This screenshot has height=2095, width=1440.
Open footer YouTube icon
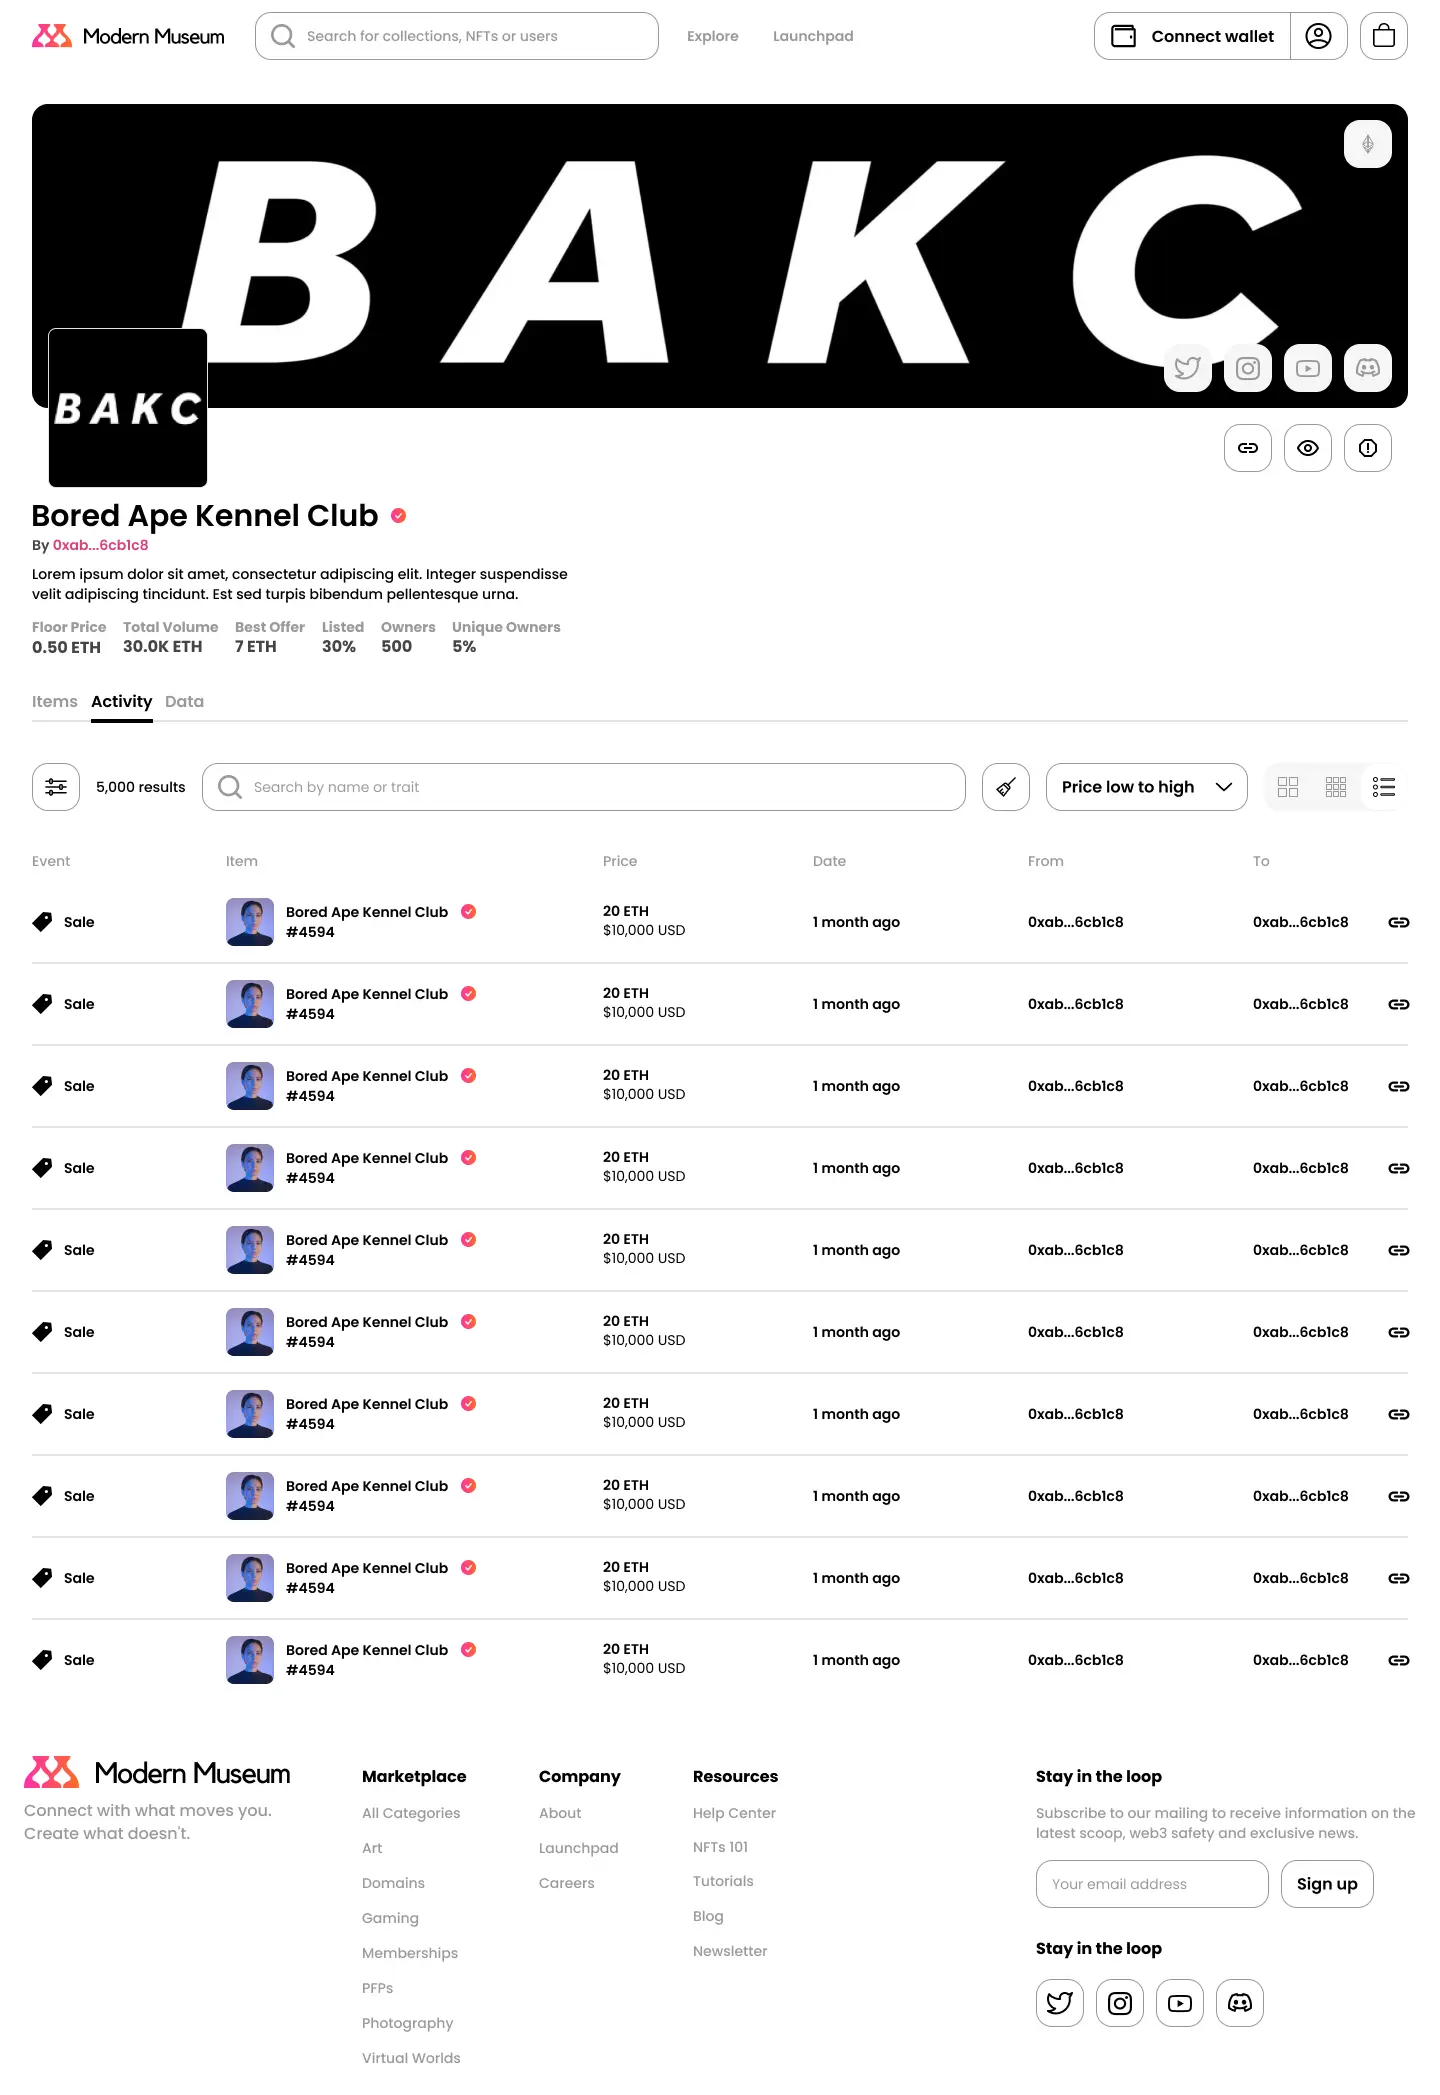(x=1180, y=2003)
